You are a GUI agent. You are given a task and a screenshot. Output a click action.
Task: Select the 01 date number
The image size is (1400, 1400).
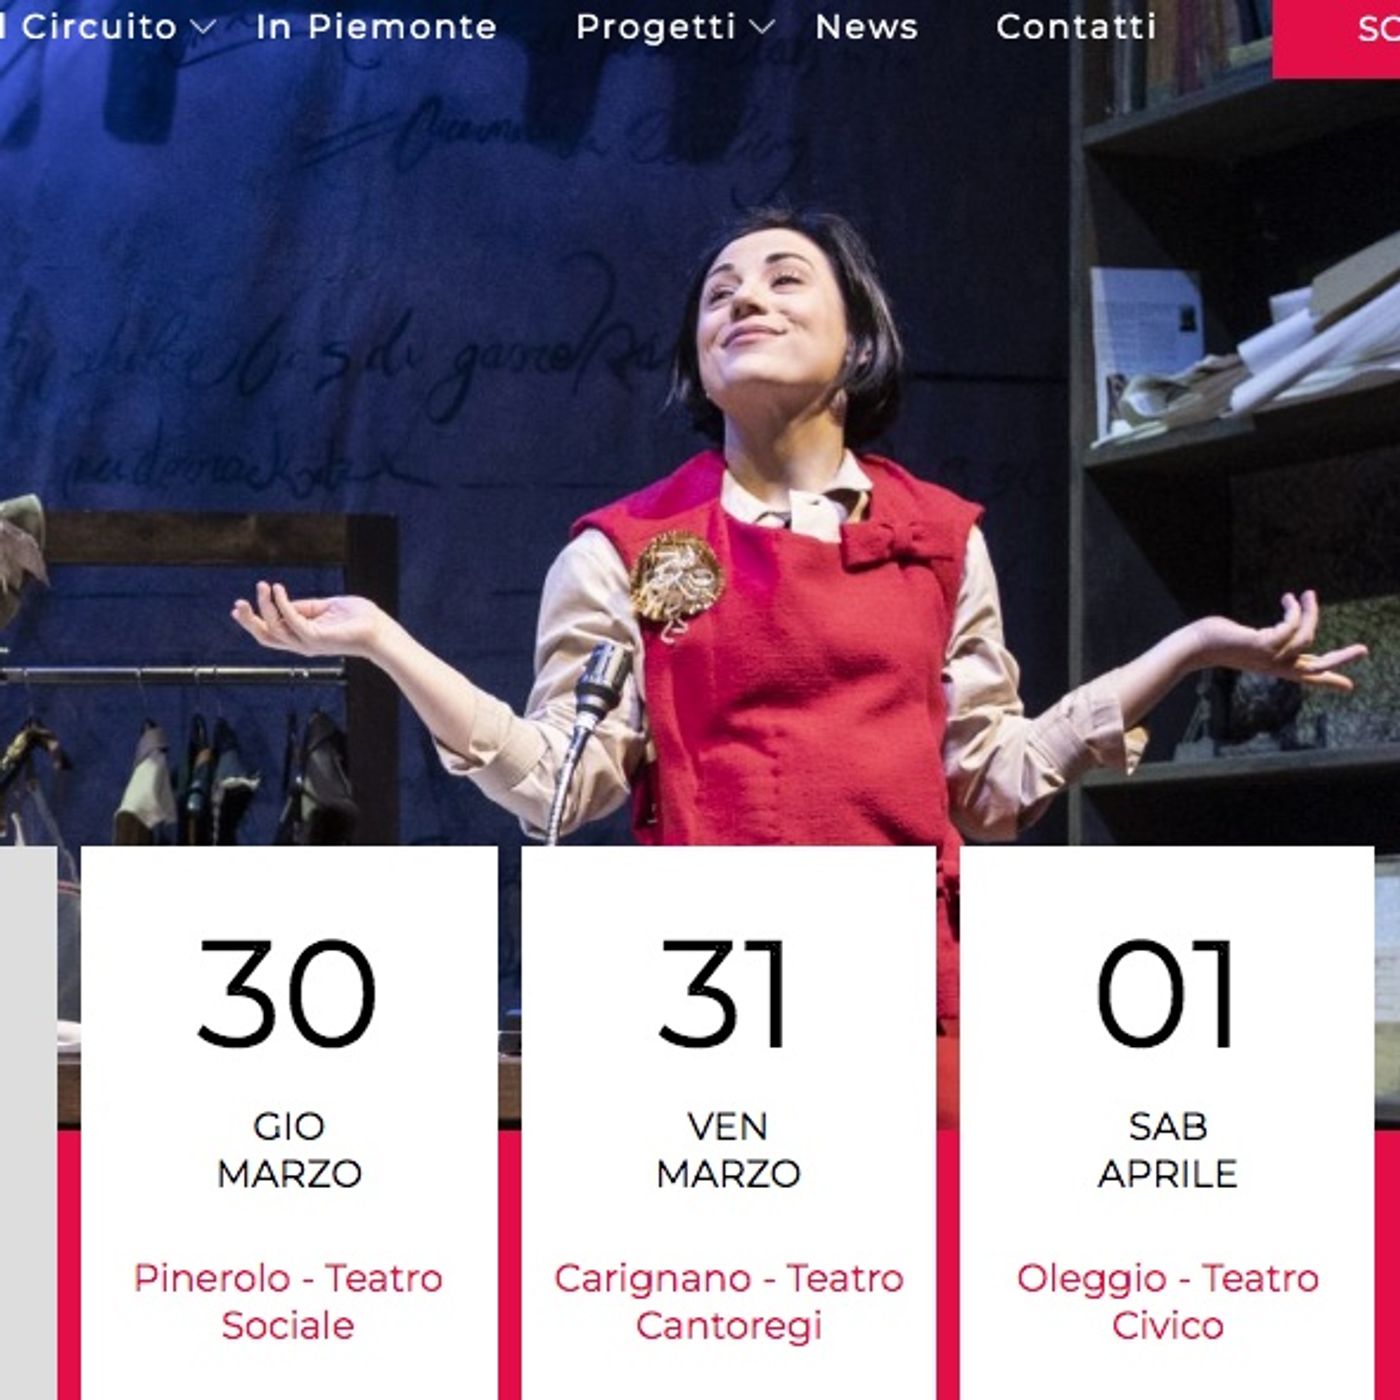[1165, 994]
